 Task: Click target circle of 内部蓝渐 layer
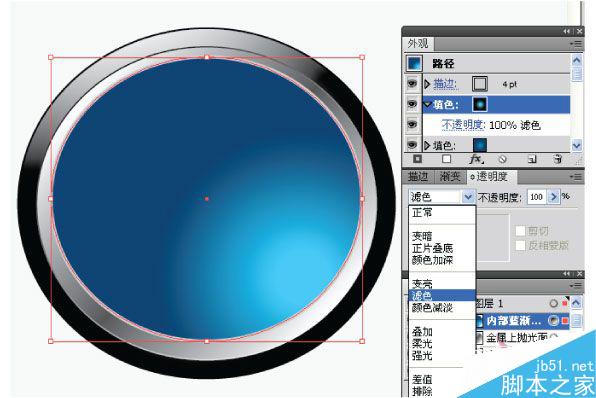coord(553,321)
